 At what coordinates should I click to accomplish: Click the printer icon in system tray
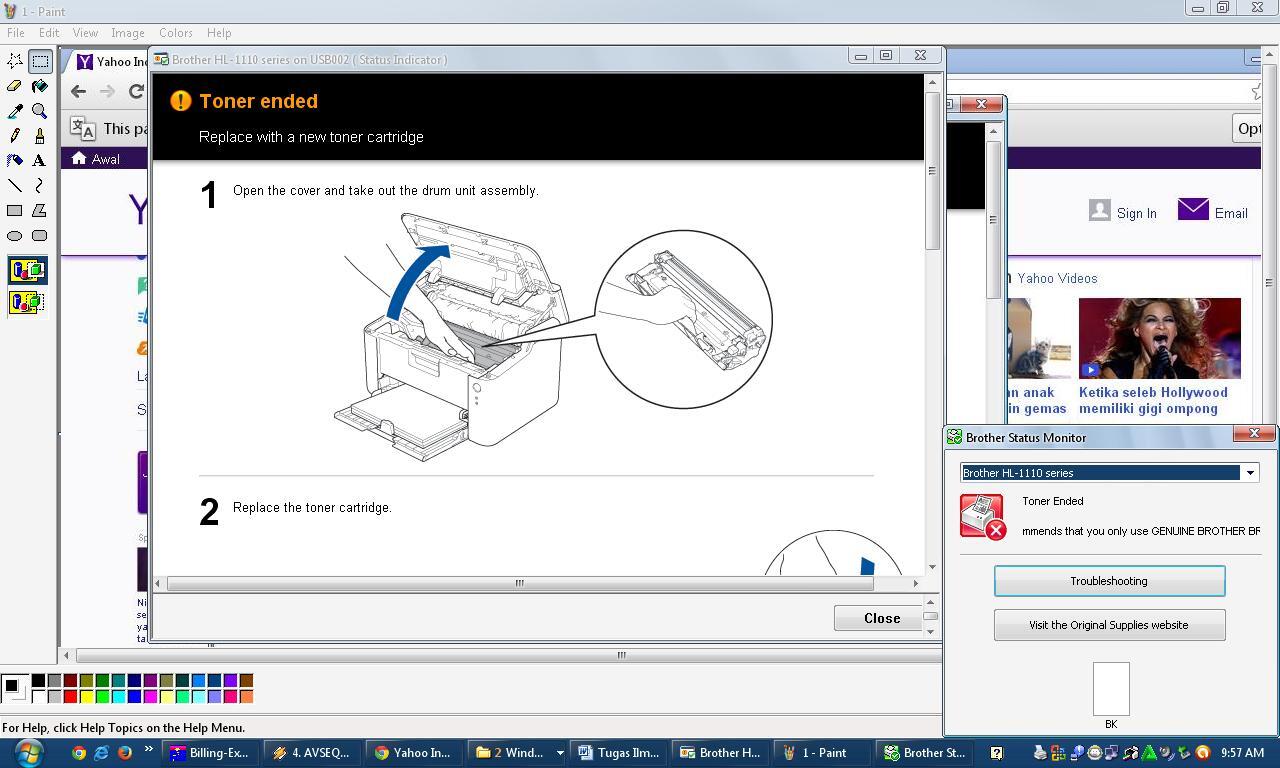pyautogui.click(x=1040, y=753)
